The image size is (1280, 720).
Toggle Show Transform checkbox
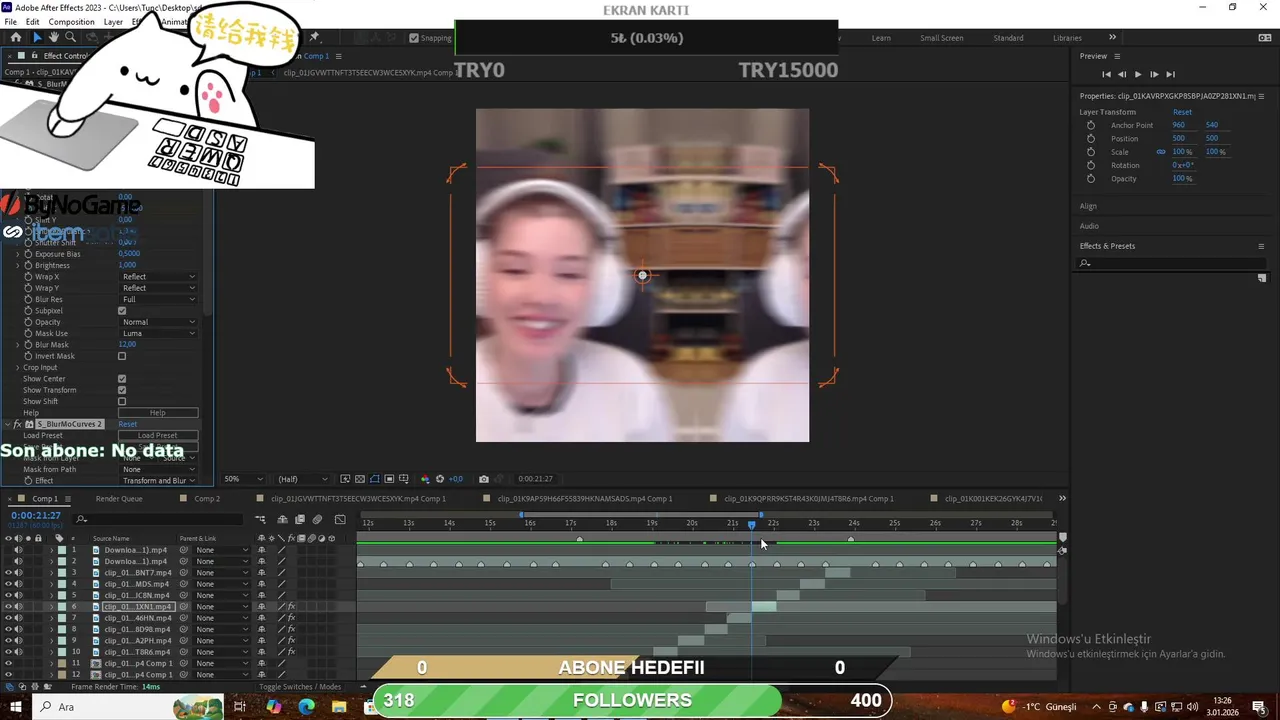[x=122, y=390]
